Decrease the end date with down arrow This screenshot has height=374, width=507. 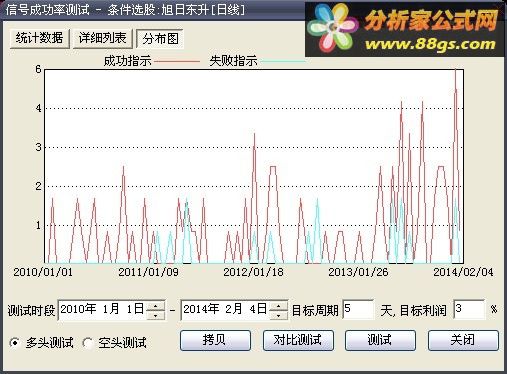279,315
